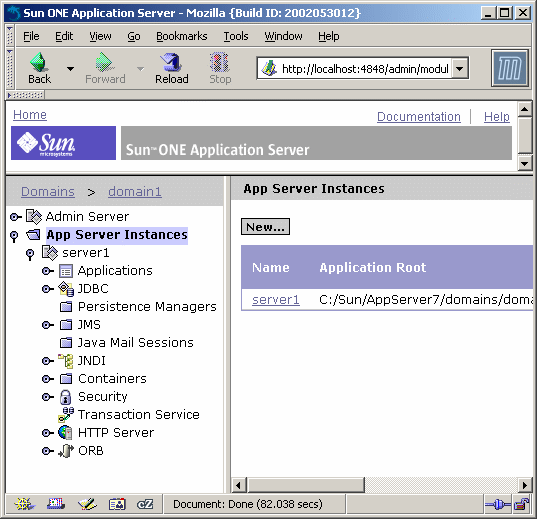Image resolution: width=537 pixels, height=519 pixels.
Task: Click the Sun Microsystems logo
Action: [63, 143]
